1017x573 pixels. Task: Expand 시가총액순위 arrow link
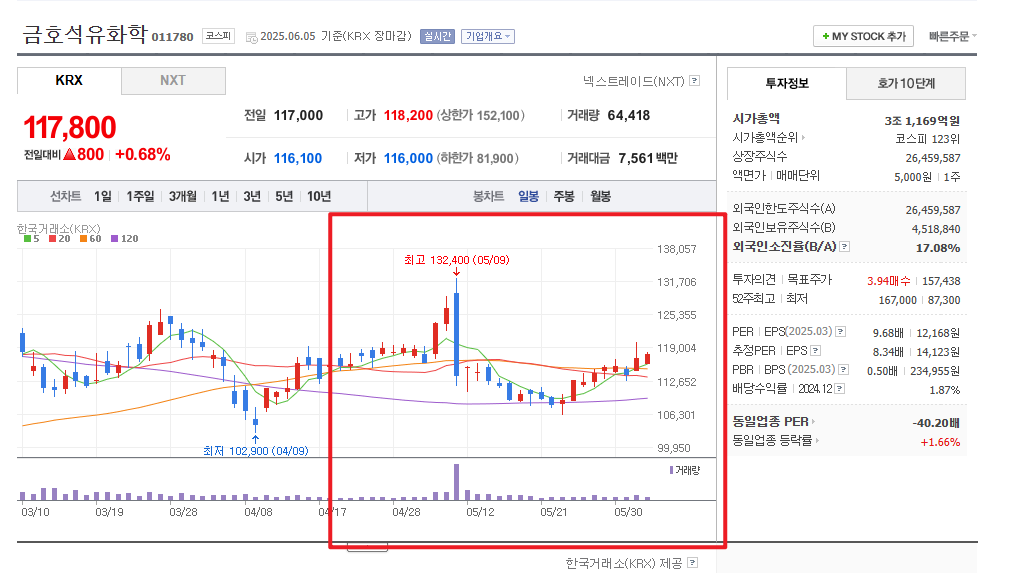[803, 138]
